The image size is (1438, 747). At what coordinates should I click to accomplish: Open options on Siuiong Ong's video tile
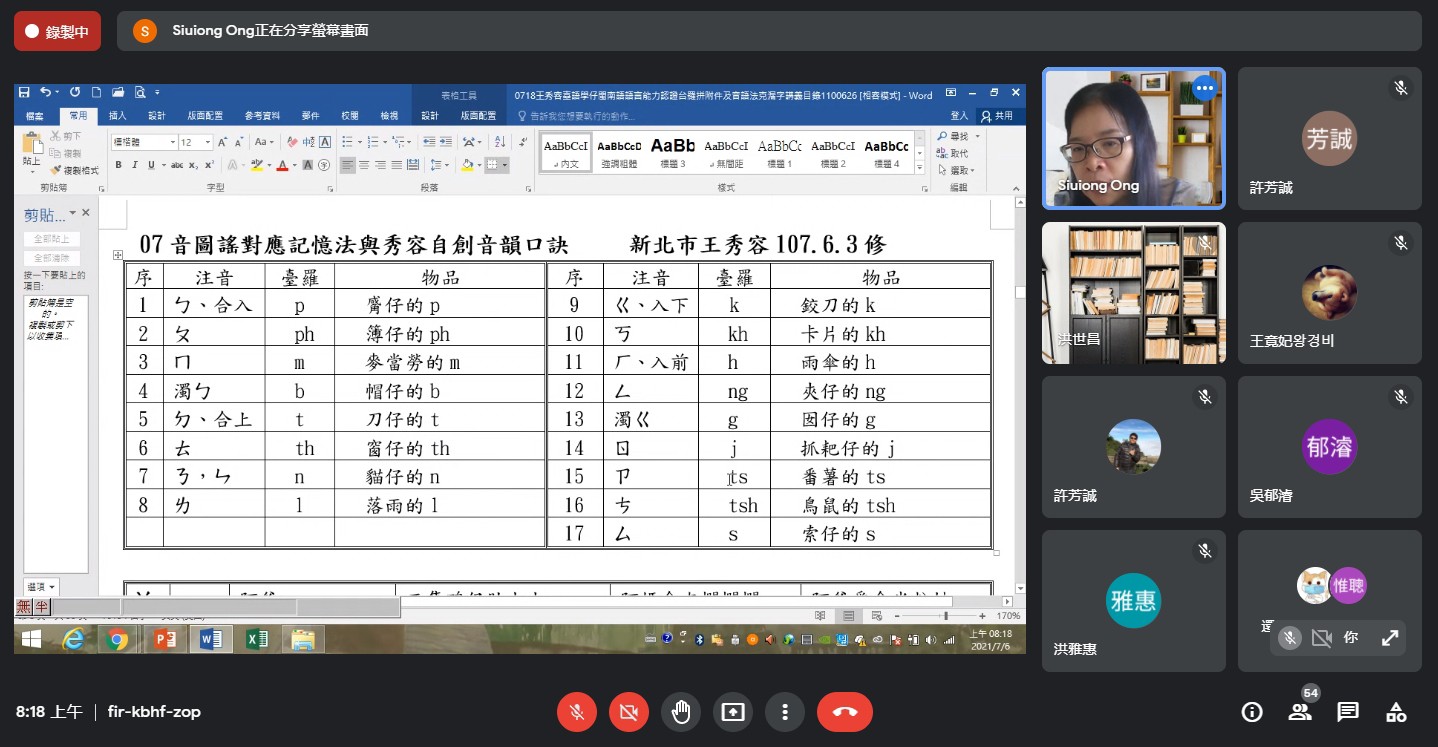(1204, 88)
